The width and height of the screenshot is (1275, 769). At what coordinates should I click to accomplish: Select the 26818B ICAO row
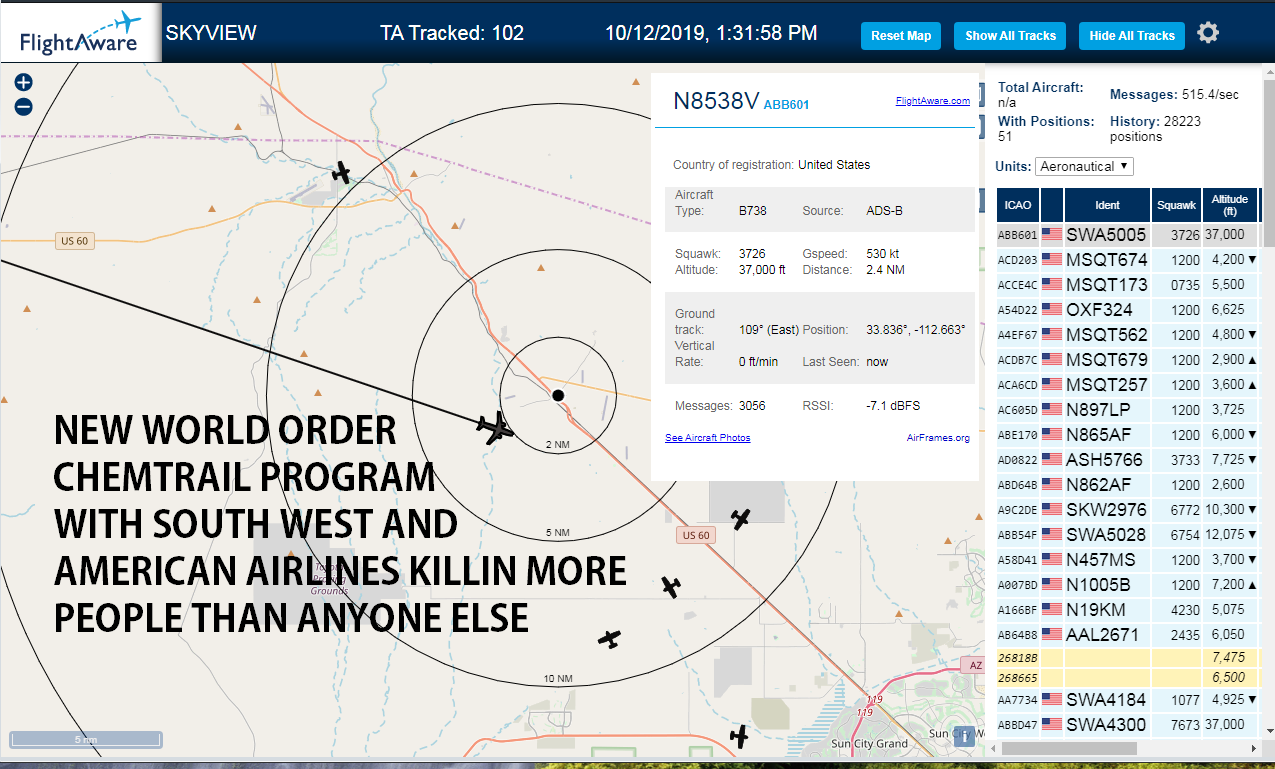(1127, 658)
